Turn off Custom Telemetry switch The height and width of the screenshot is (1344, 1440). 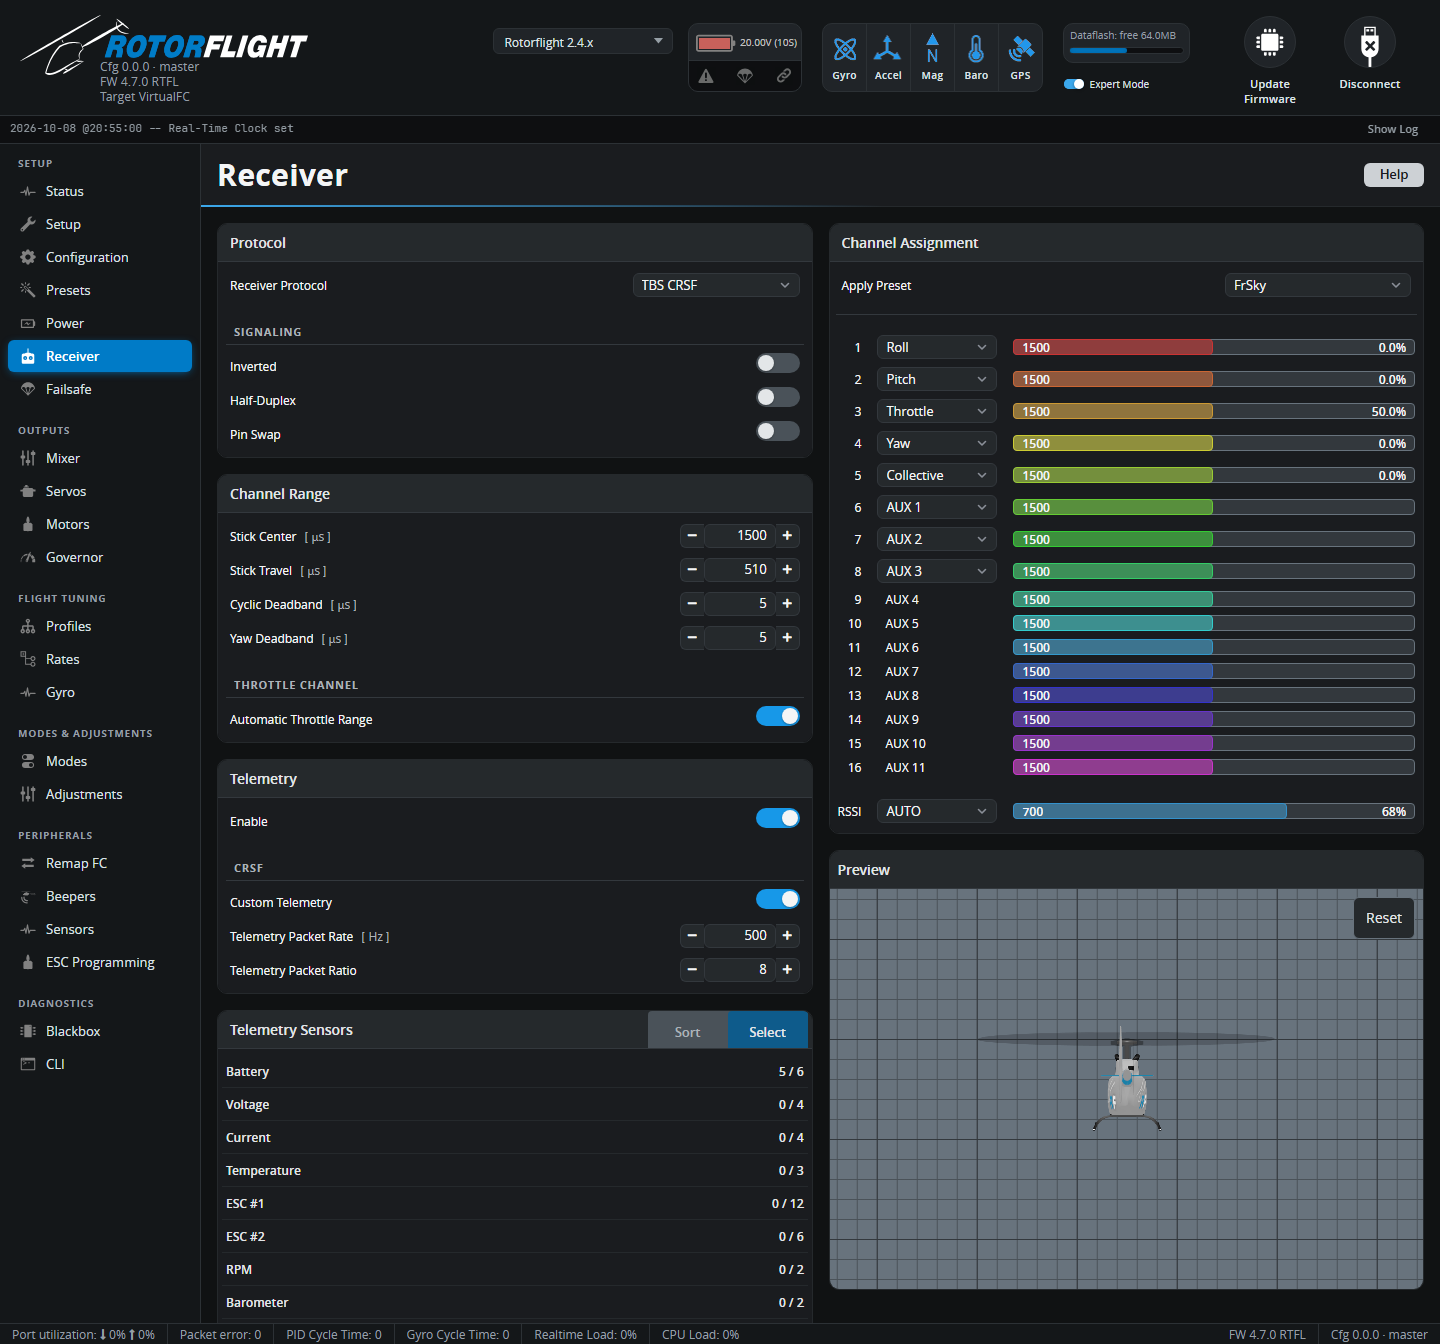point(778,899)
